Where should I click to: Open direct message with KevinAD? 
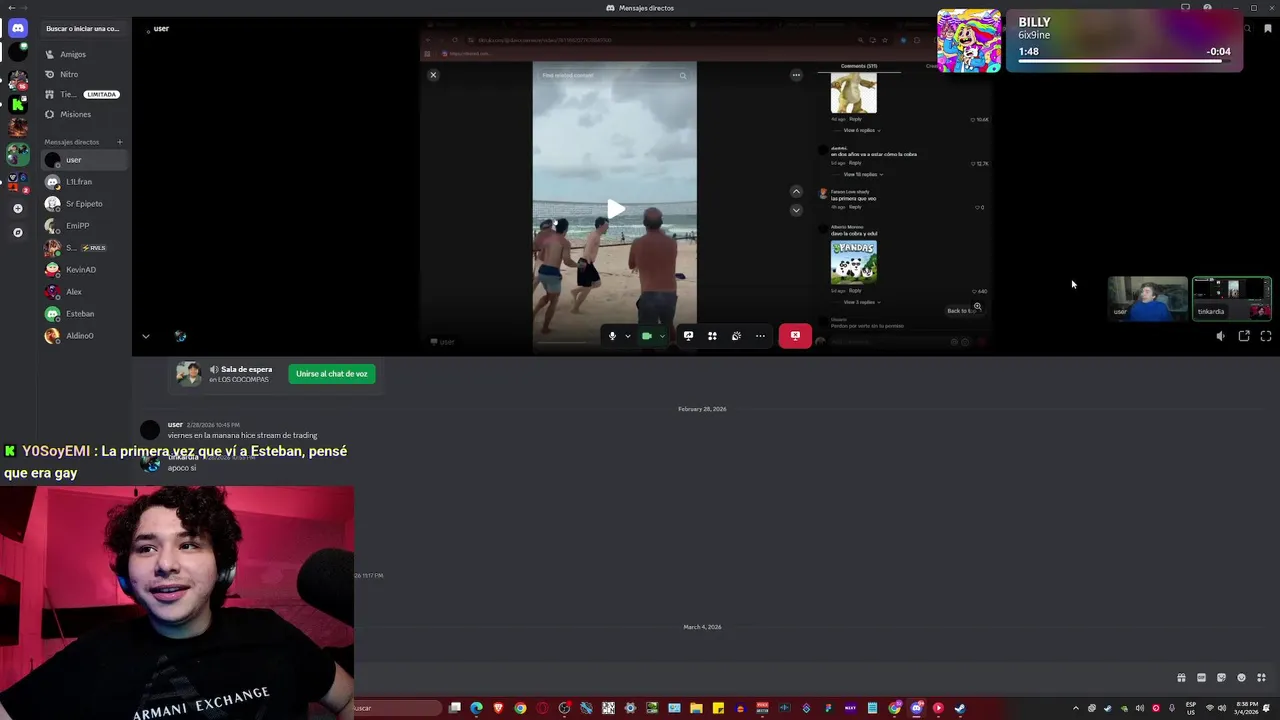(x=84, y=270)
